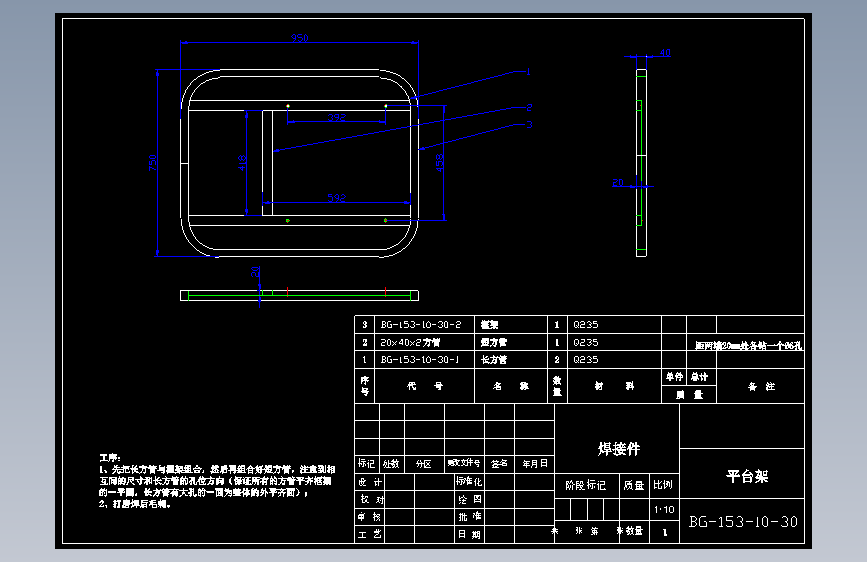
Task: Click the 批准 label cell
Action: coord(469,517)
